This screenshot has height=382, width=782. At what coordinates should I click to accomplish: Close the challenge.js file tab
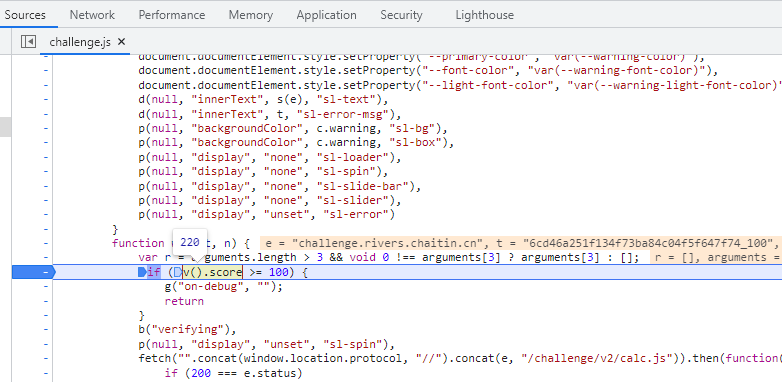coord(121,42)
